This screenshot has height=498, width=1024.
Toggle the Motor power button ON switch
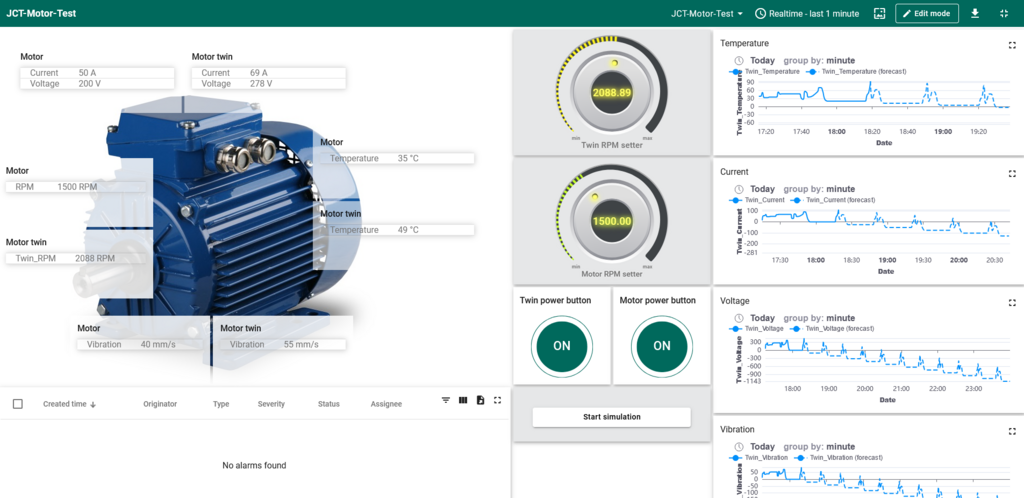(x=661, y=345)
